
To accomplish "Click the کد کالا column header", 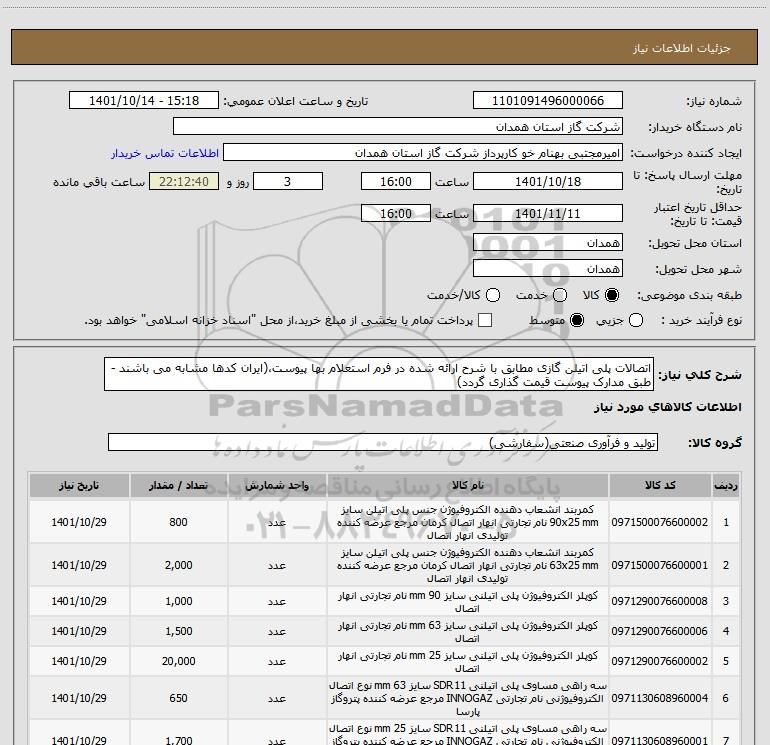I will pos(660,485).
